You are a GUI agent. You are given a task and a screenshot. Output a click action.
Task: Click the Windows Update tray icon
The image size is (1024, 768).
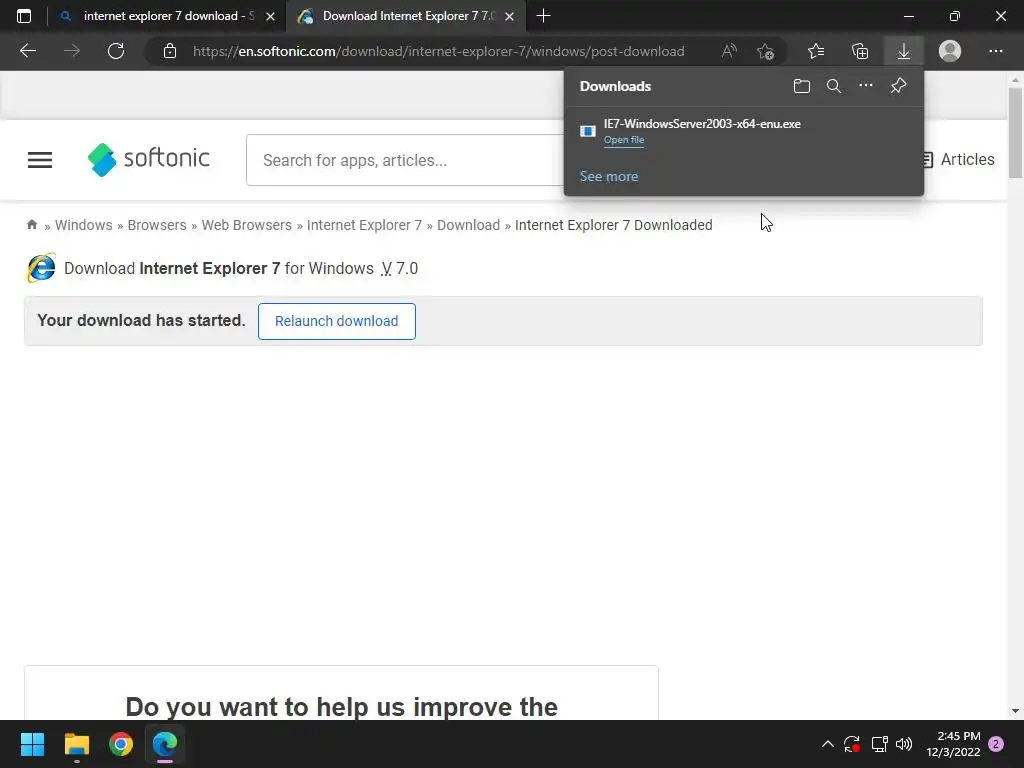852,744
